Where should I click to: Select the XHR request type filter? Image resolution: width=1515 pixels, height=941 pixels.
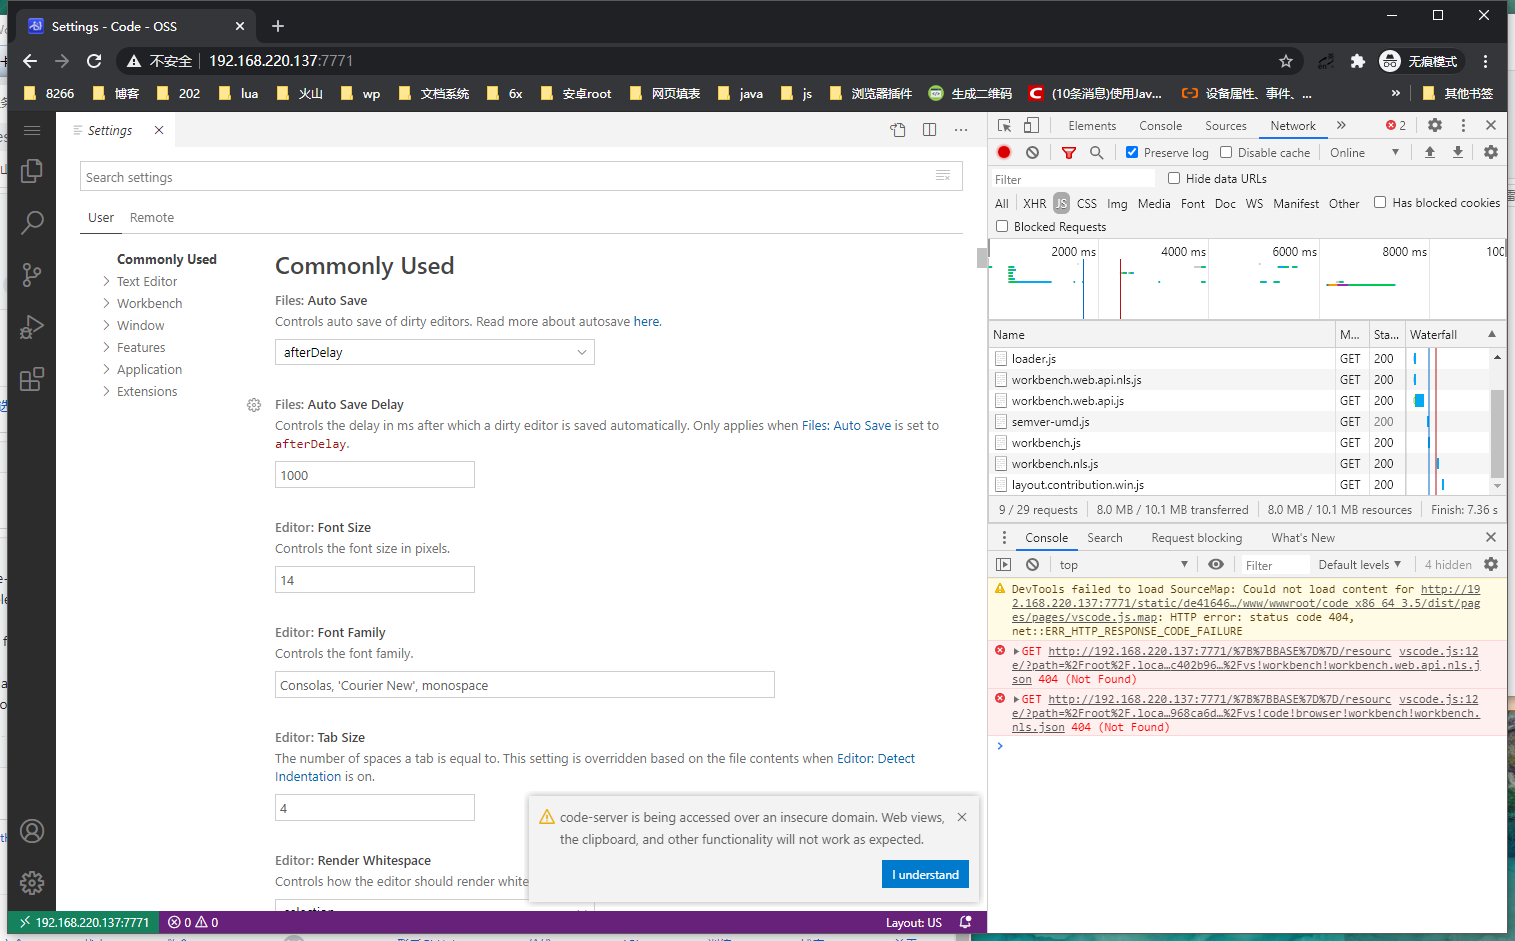click(x=1035, y=203)
